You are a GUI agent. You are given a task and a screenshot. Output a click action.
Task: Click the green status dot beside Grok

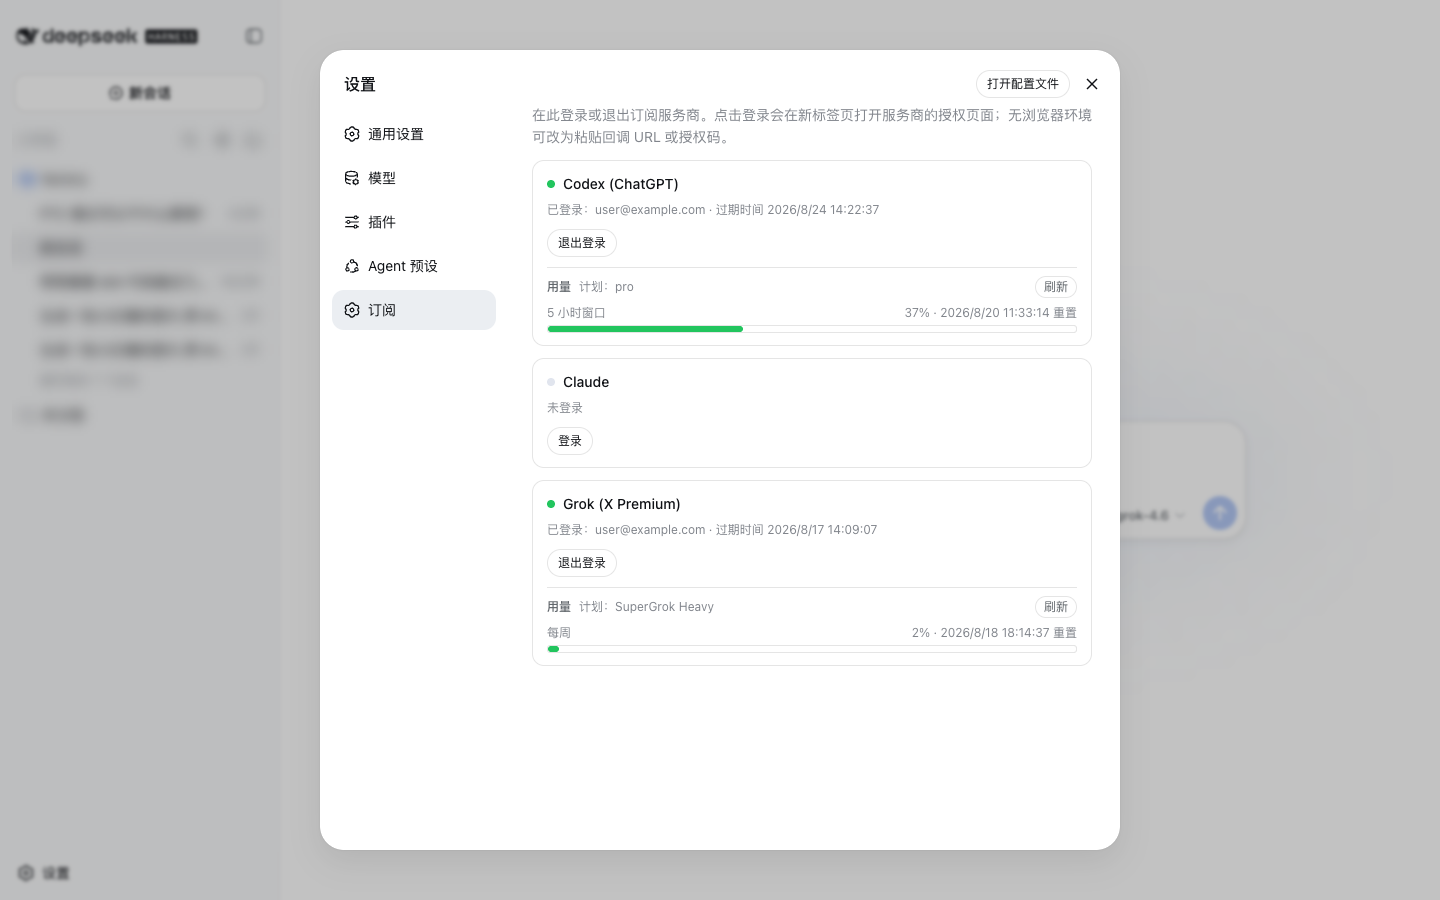[x=551, y=504]
